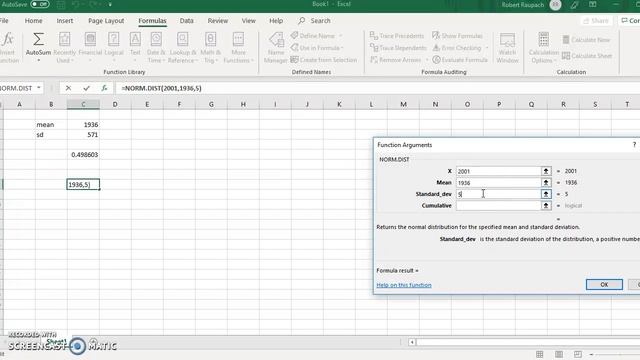Open Lookup & Reference functions
This screenshot has height=360, width=640.
point(182,48)
